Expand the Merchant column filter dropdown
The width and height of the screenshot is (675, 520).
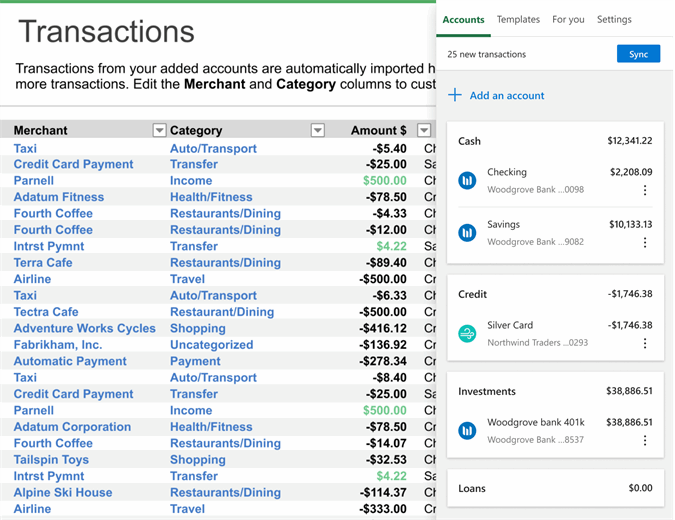click(159, 130)
